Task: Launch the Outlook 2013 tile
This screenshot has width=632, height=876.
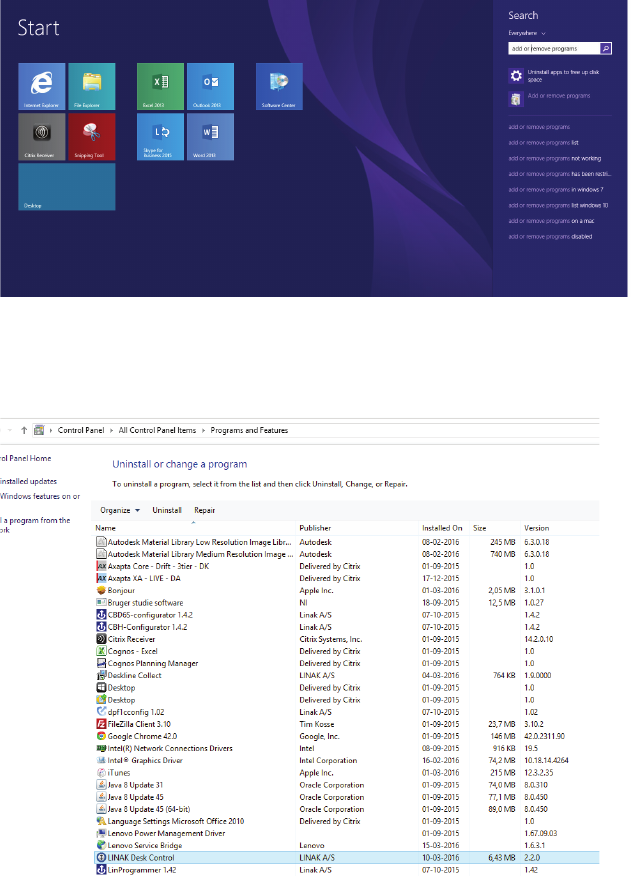Action: coord(210,87)
